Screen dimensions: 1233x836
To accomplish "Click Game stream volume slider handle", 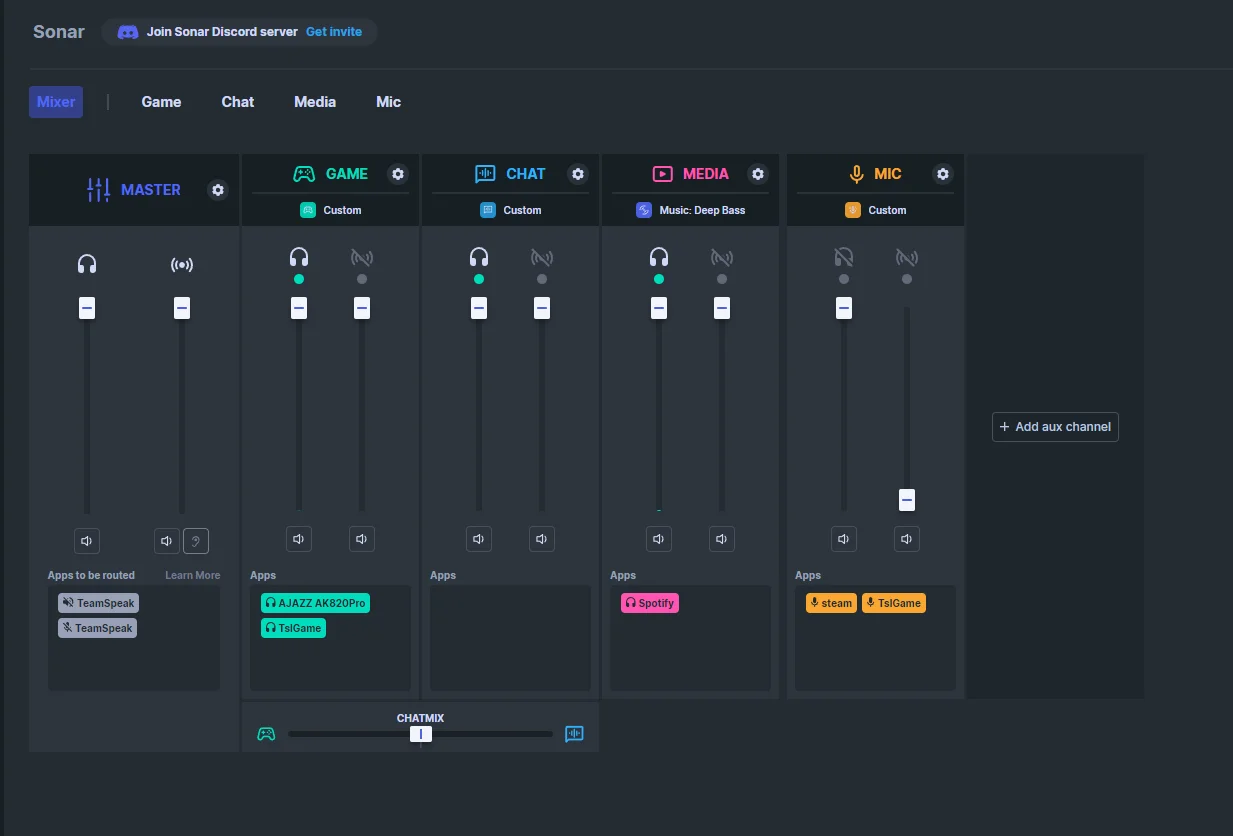I will [362, 308].
